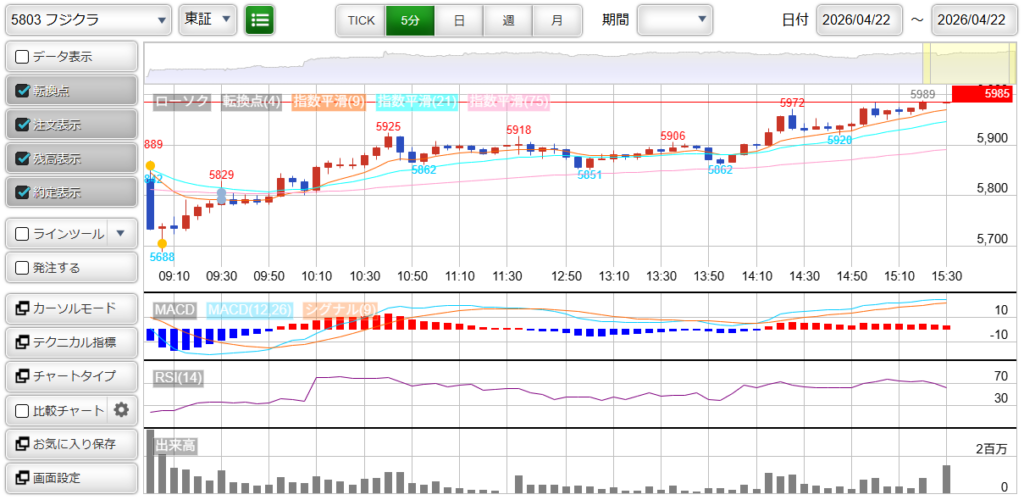1024x500 pixels.
Task: Open the 東証 market dropdown
Action: coord(207,19)
